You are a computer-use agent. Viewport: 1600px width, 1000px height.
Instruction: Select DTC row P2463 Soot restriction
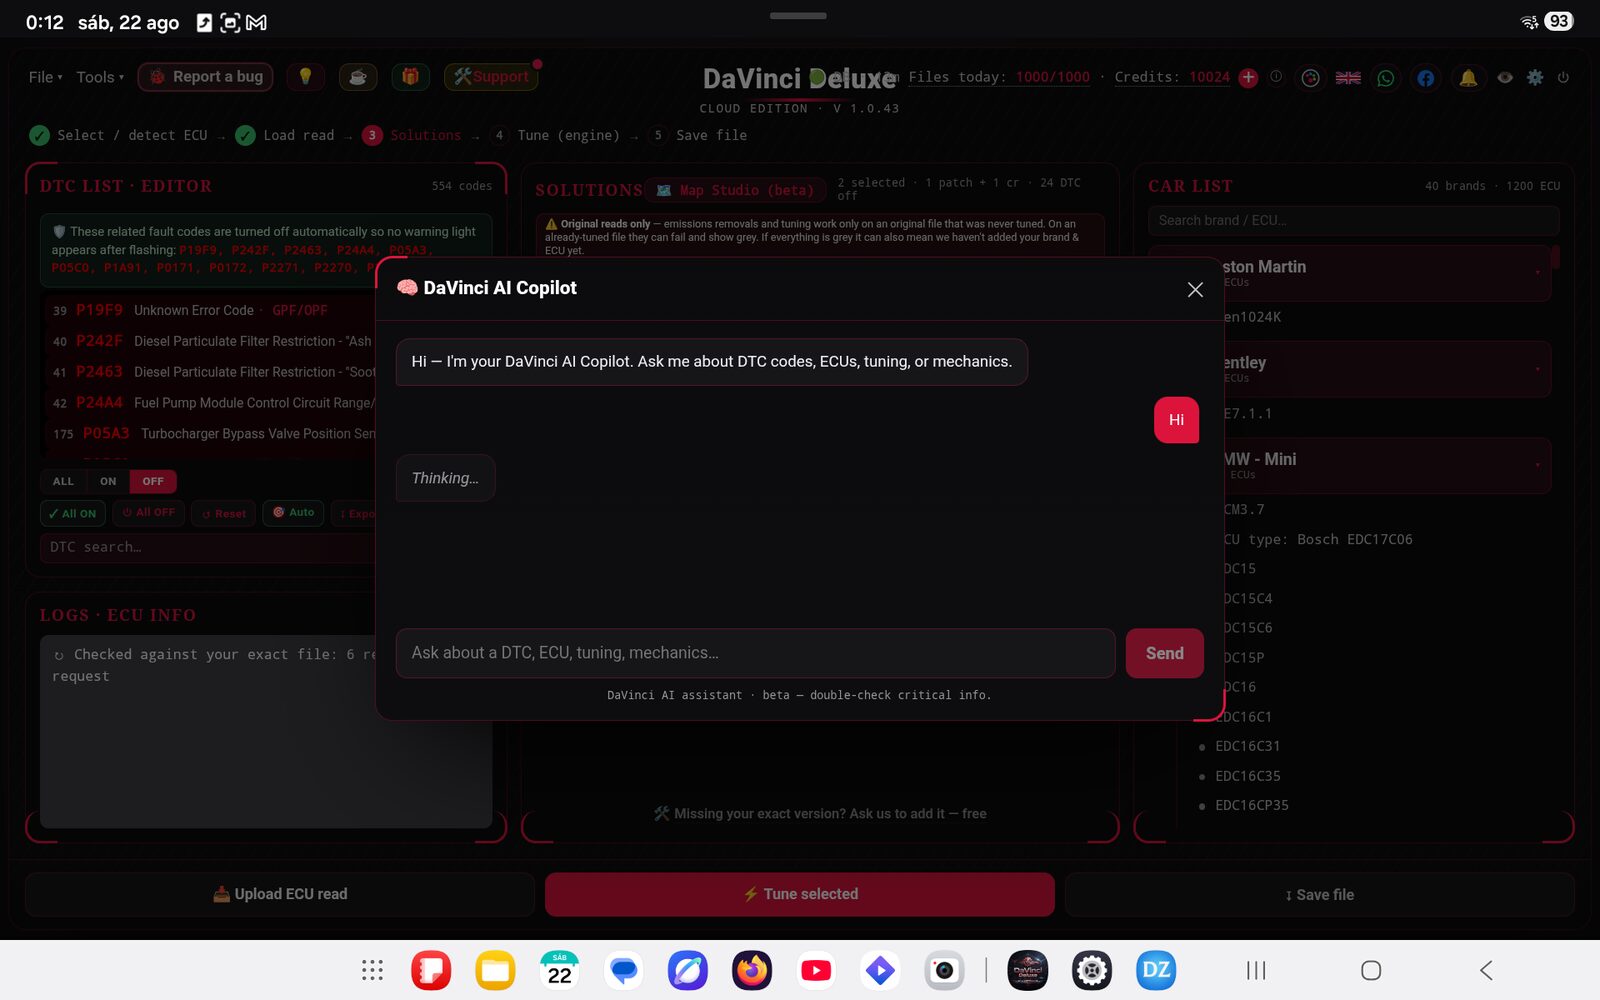tap(212, 372)
